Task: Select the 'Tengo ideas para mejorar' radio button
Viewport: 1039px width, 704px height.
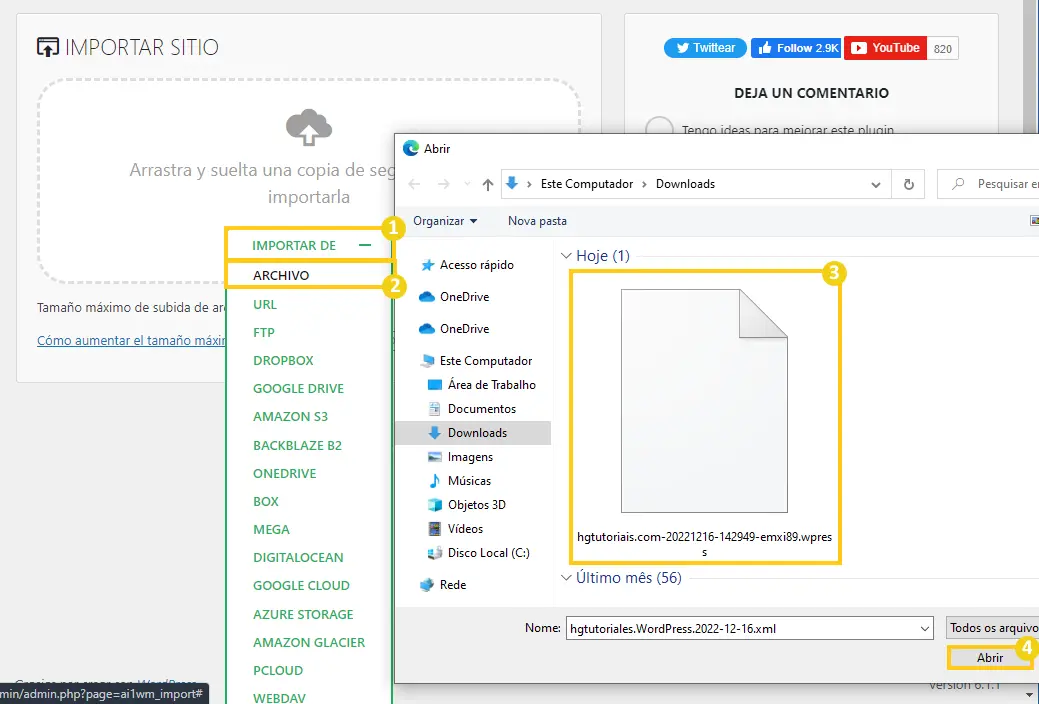Action: click(x=659, y=129)
